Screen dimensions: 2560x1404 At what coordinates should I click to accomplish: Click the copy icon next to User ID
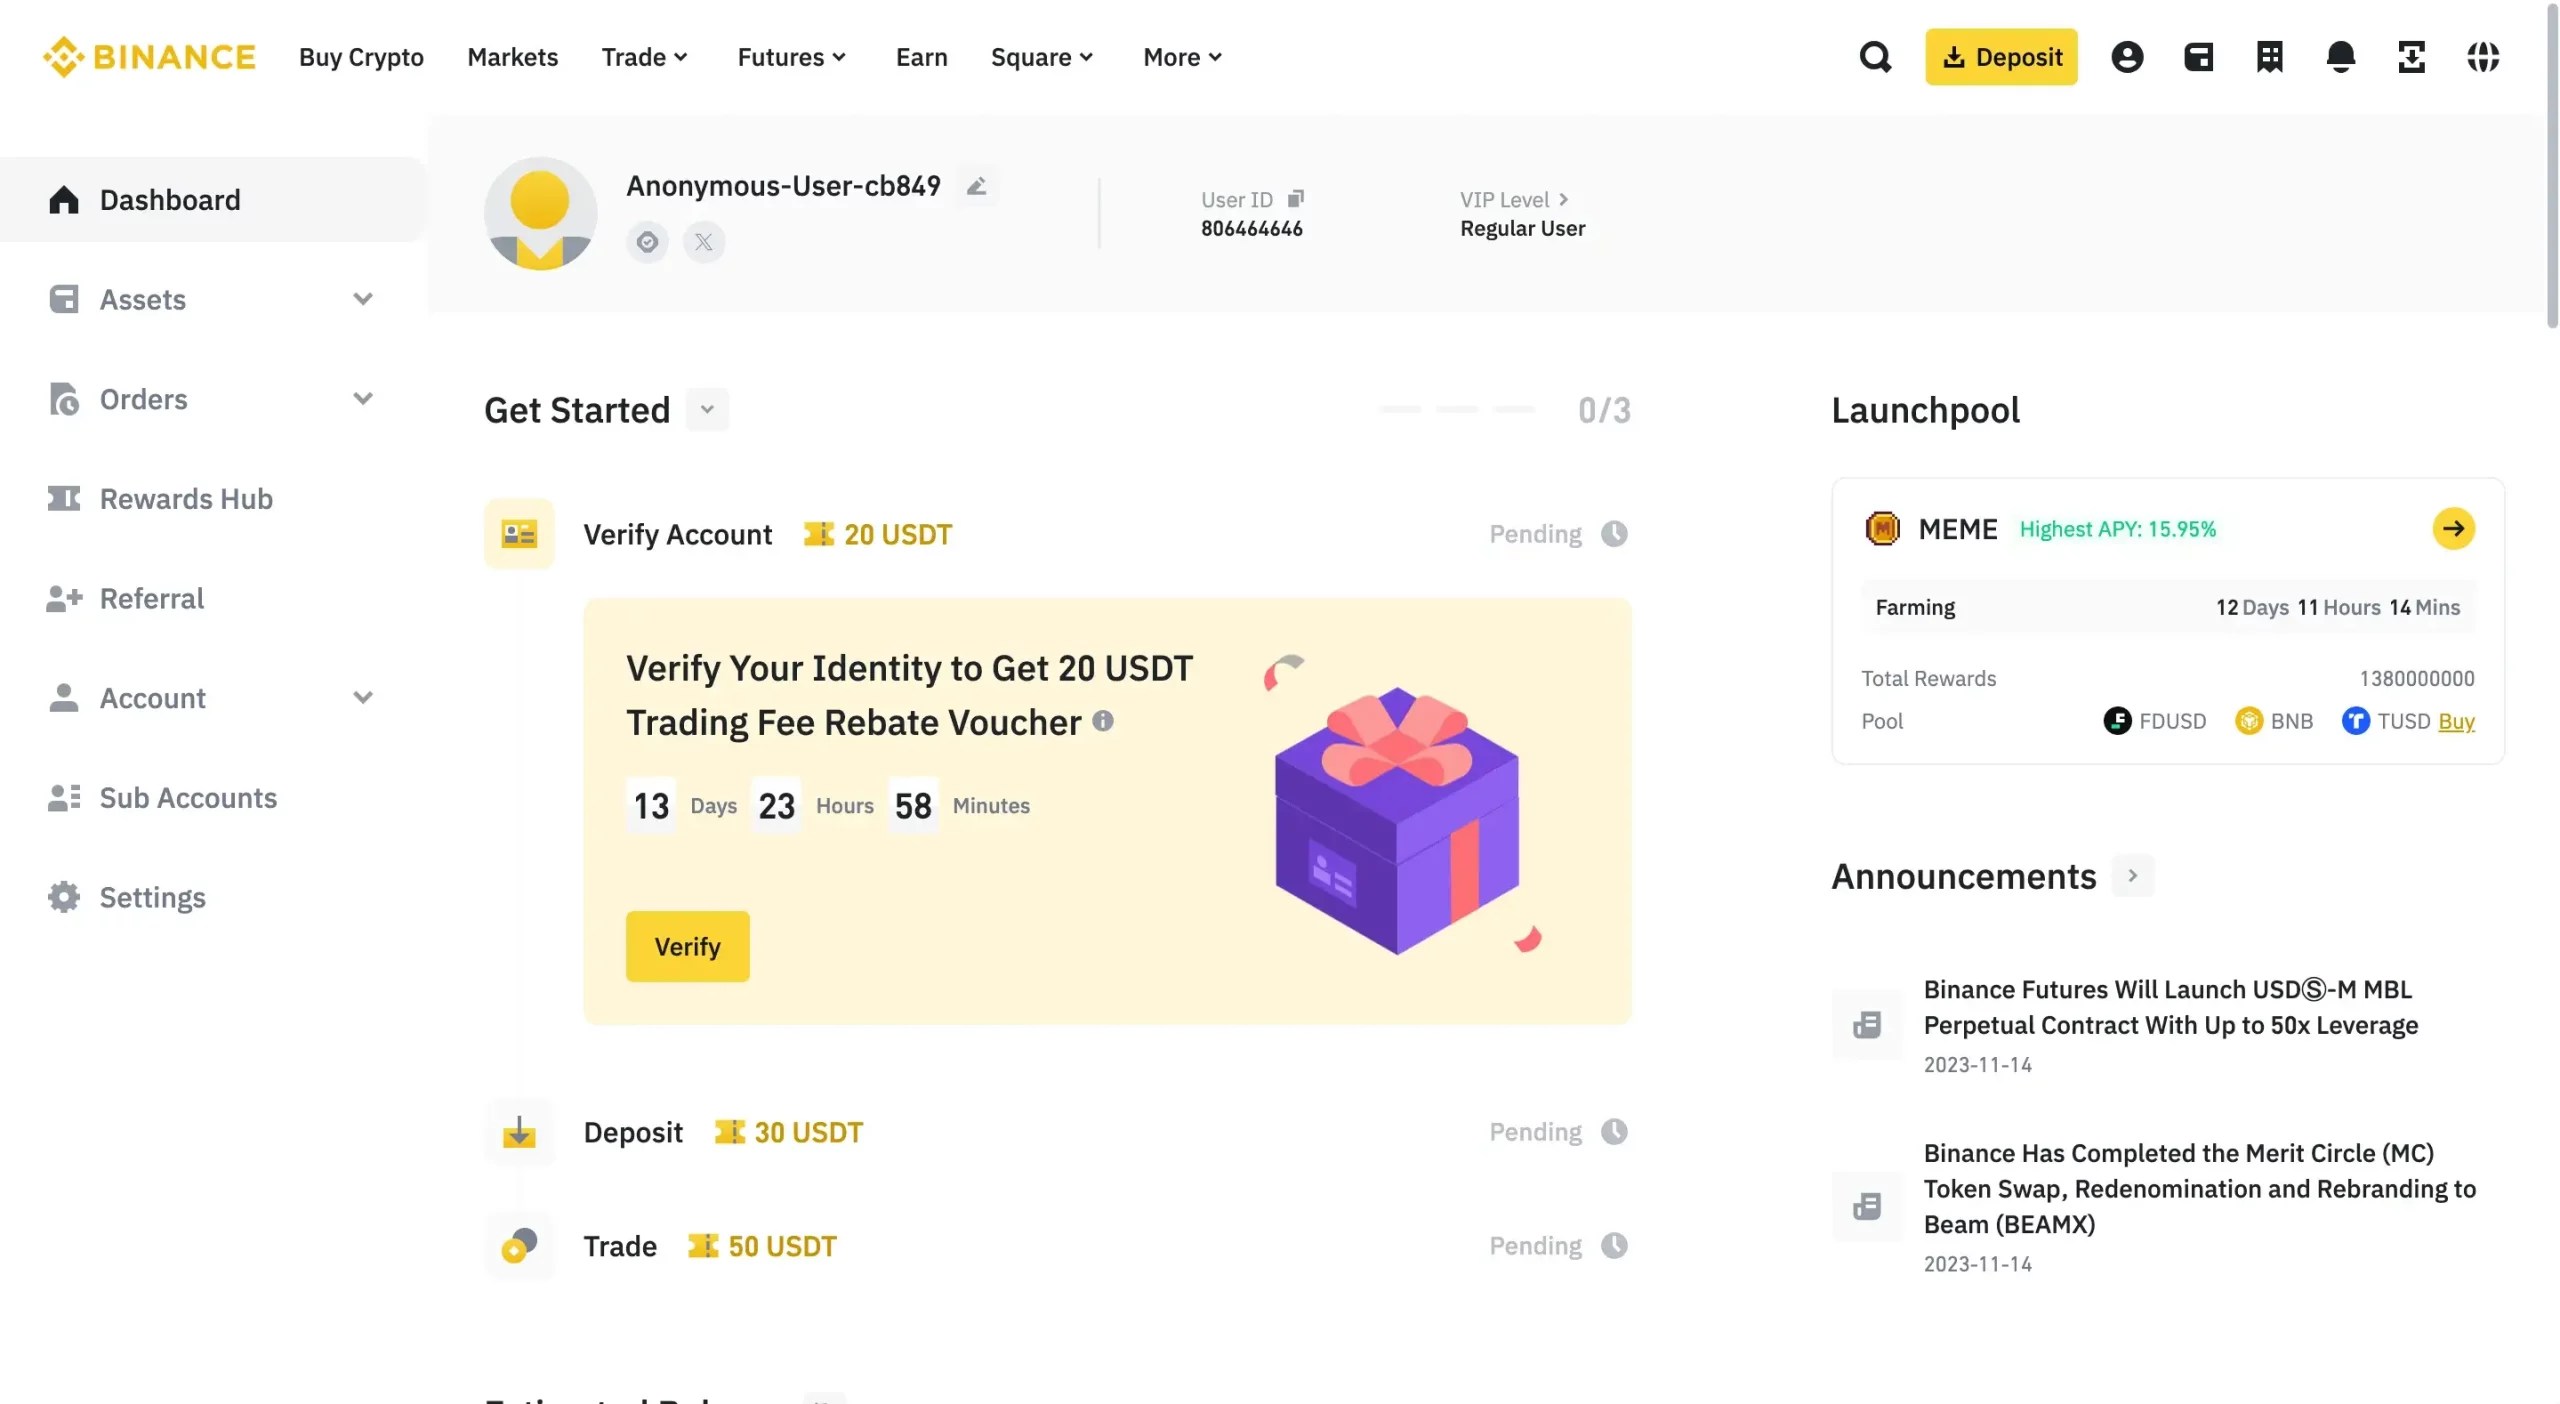tap(1297, 198)
